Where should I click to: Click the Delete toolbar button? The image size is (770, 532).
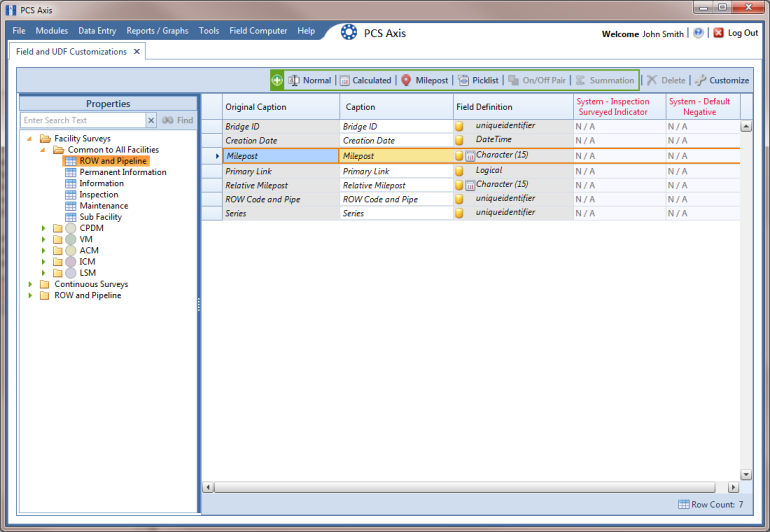click(666, 80)
